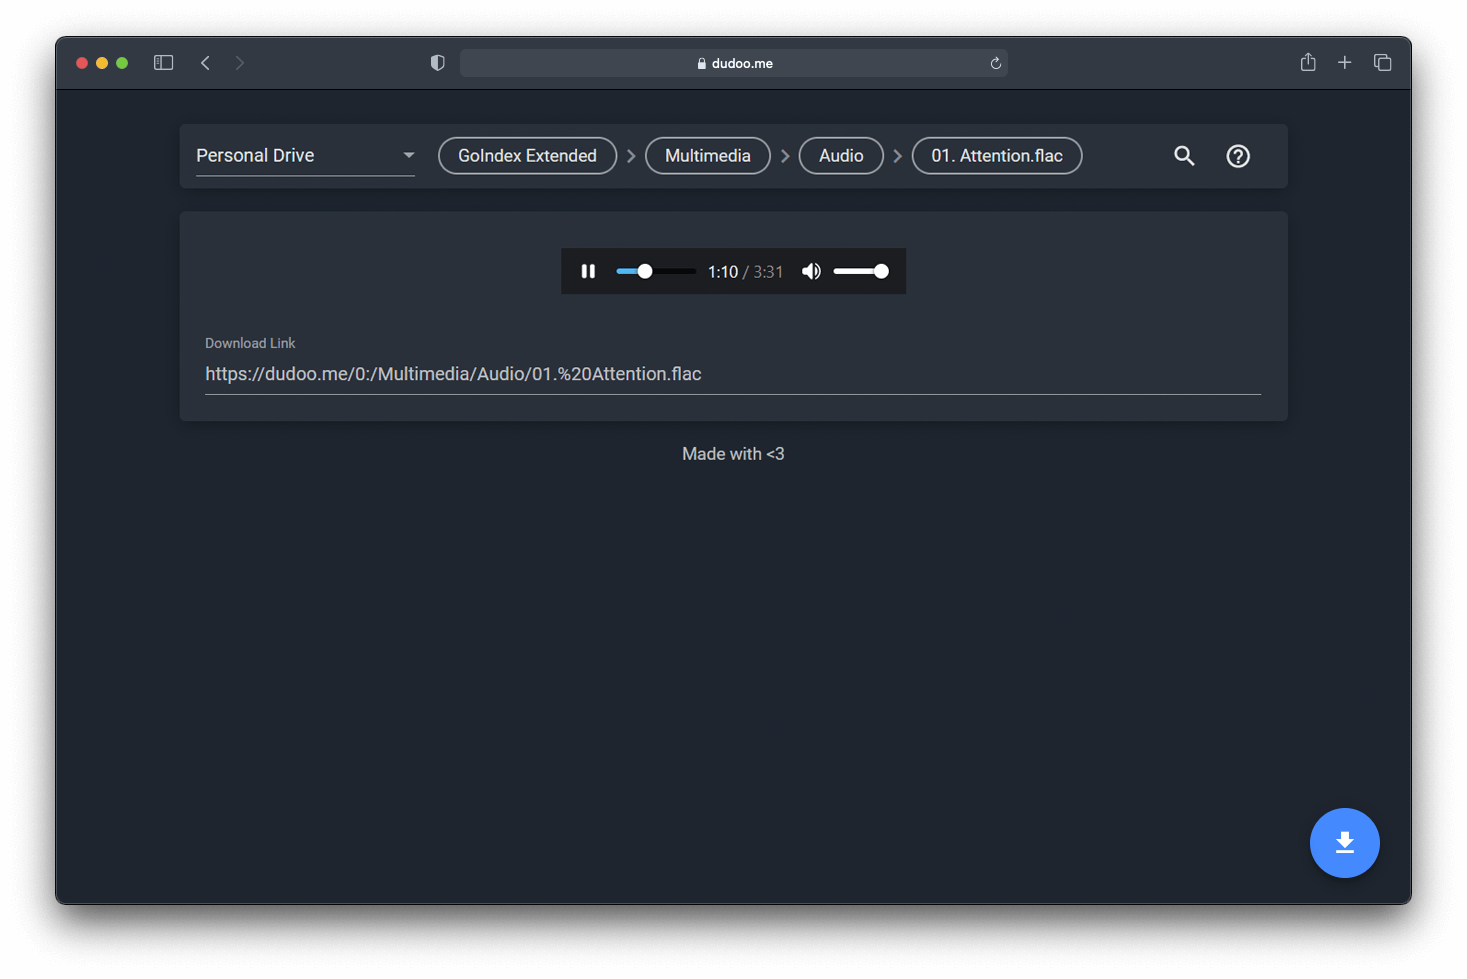Mute the audio with speaker icon
Viewport: 1467px width, 979px height.
[811, 271]
